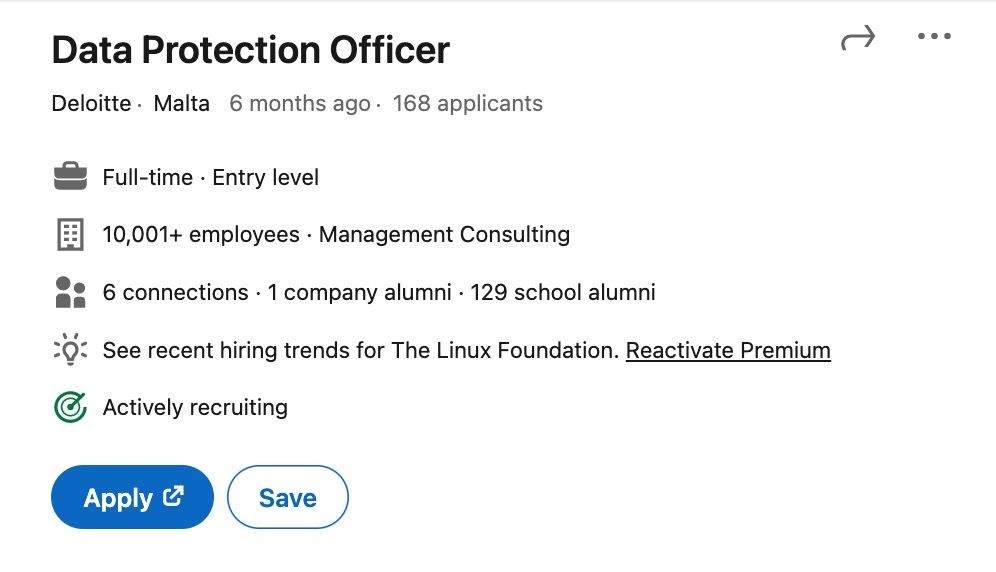Click the Full-time Entry level text
This screenshot has height=572, width=996.
(x=210, y=178)
